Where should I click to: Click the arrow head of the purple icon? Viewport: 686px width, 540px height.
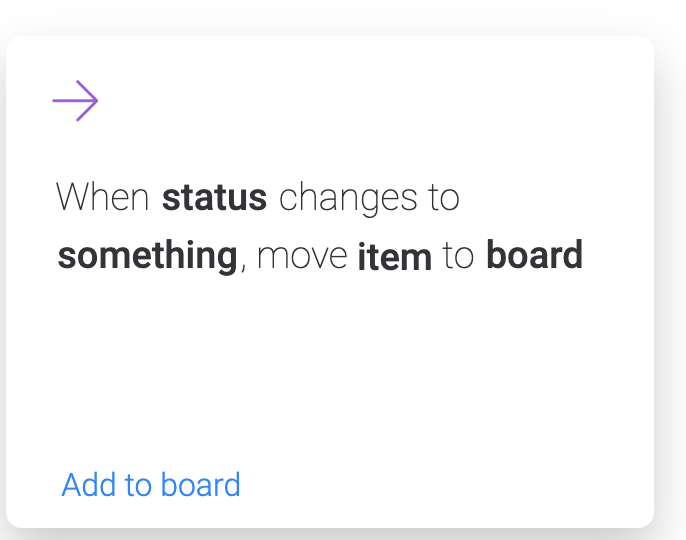pyautogui.click(x=92, y=101)
